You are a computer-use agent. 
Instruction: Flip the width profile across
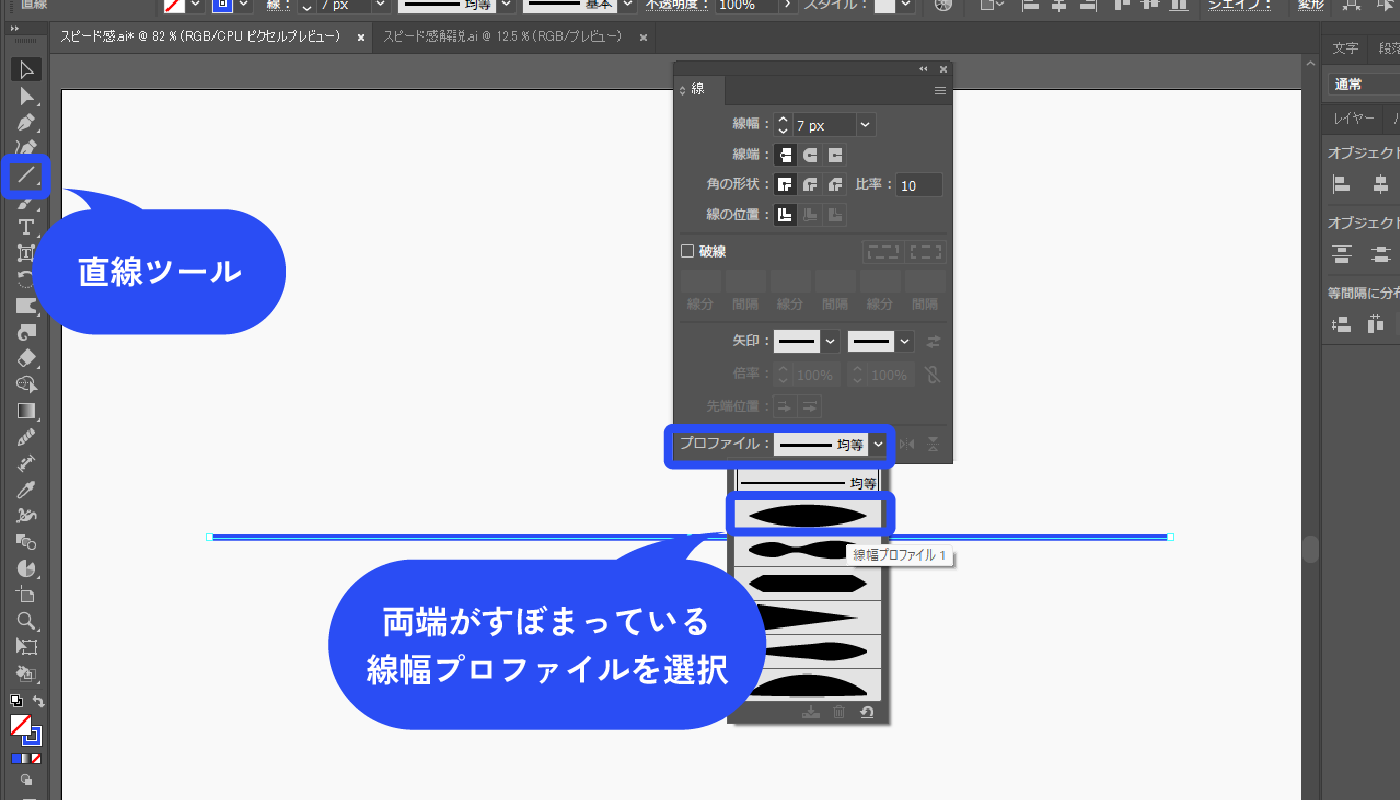(932, 445)
